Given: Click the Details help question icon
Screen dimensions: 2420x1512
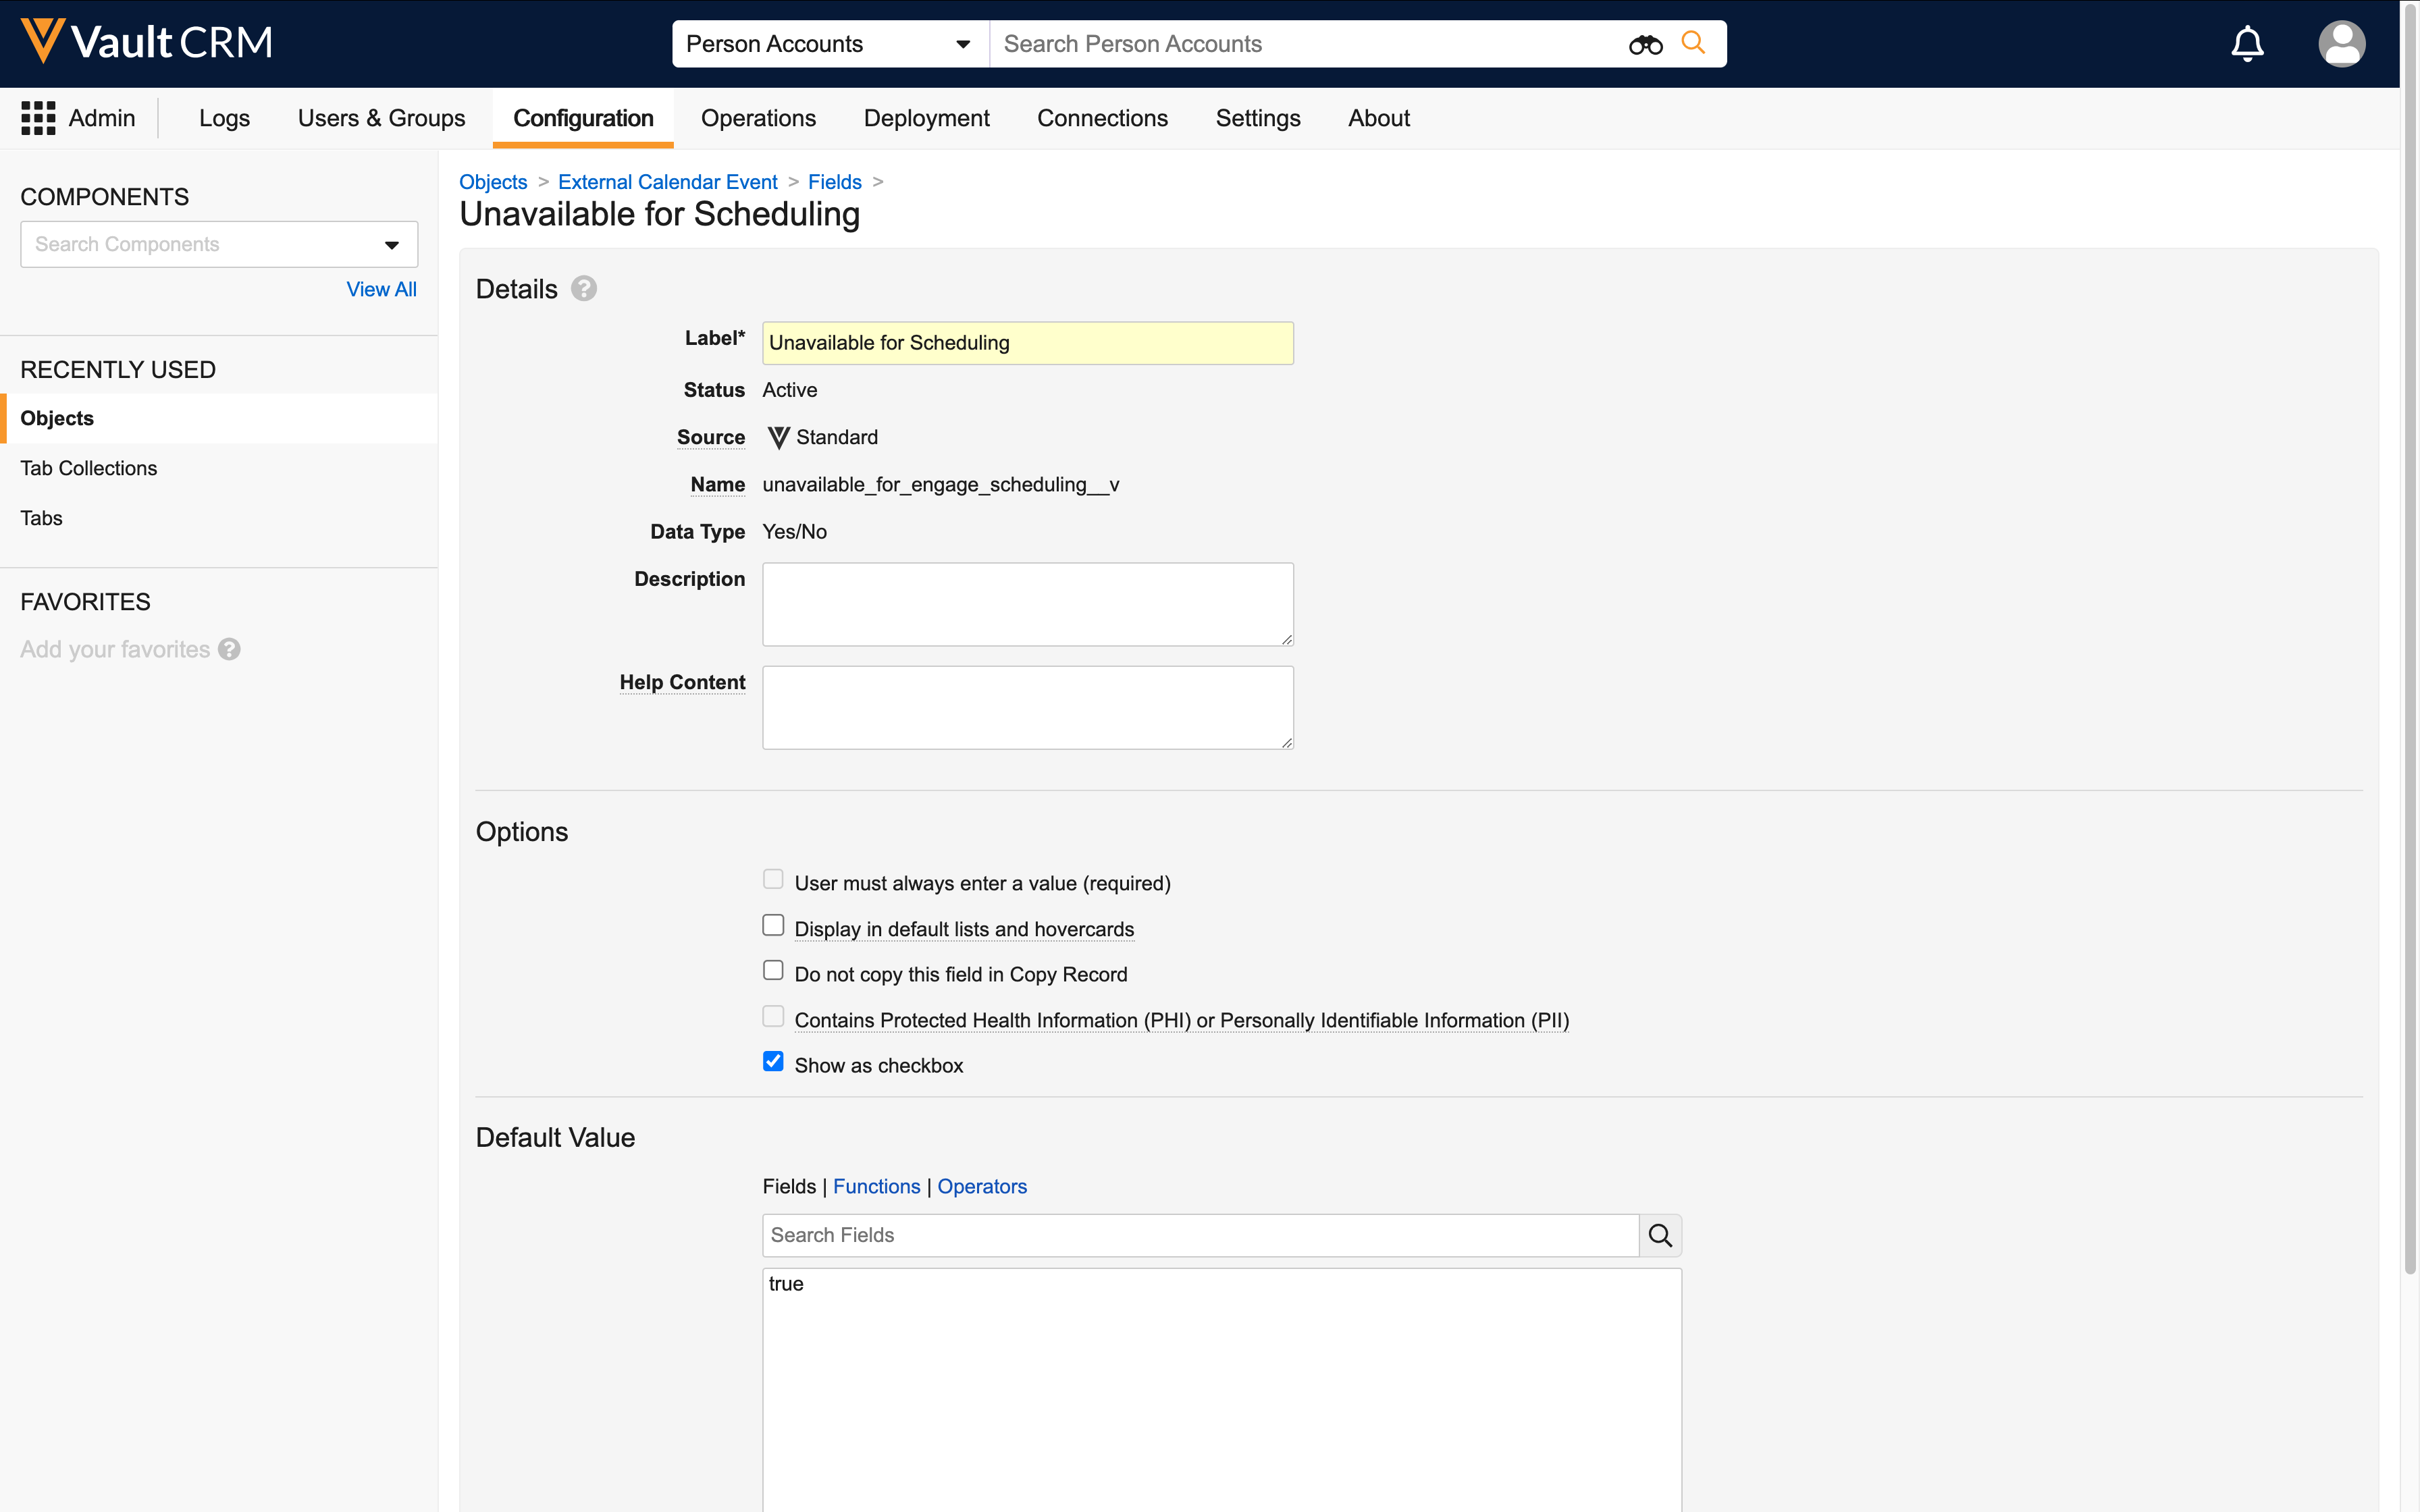Looking at the screenshot, I should coord(584,289).
